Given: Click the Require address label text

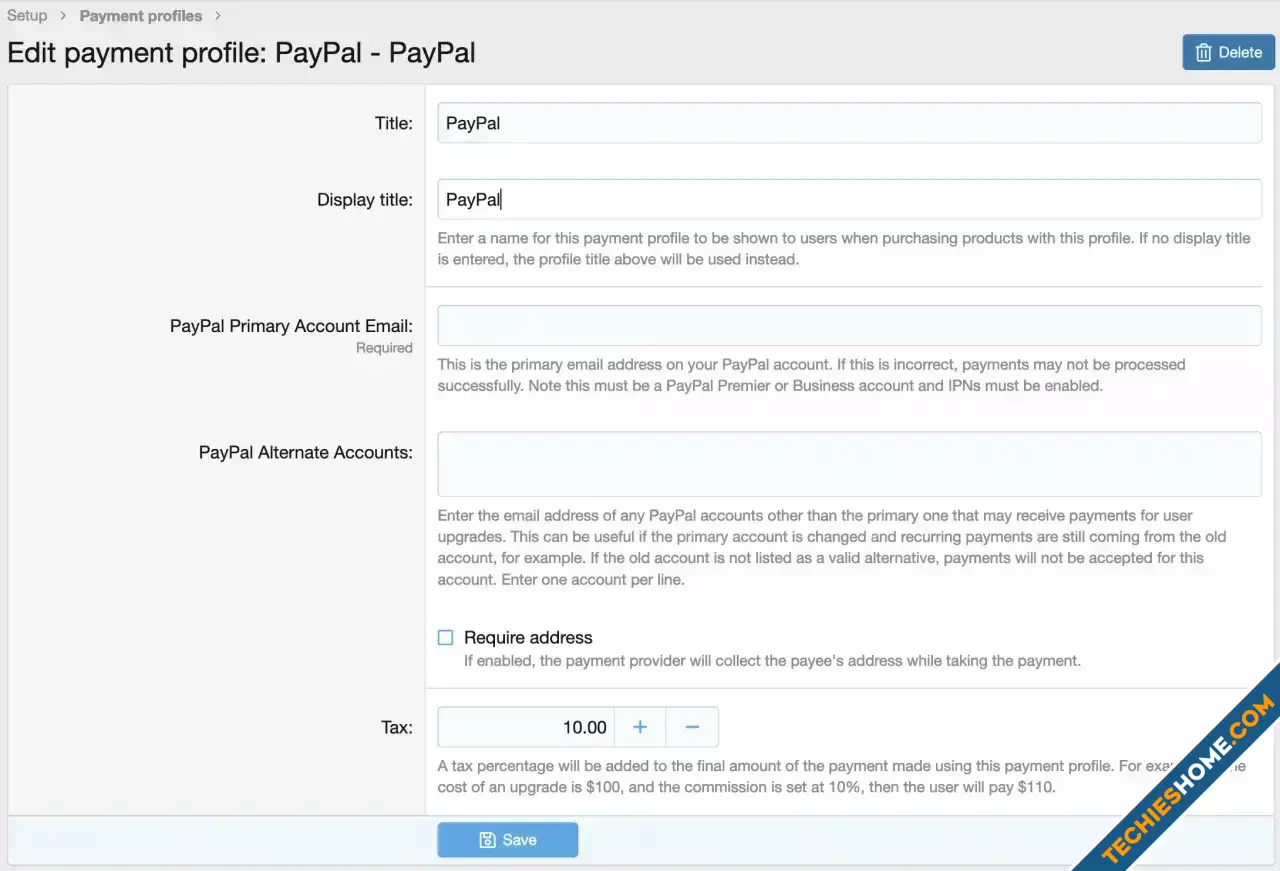Looking at the screenshot, I should pyautogui.click(x=528, y=637).
